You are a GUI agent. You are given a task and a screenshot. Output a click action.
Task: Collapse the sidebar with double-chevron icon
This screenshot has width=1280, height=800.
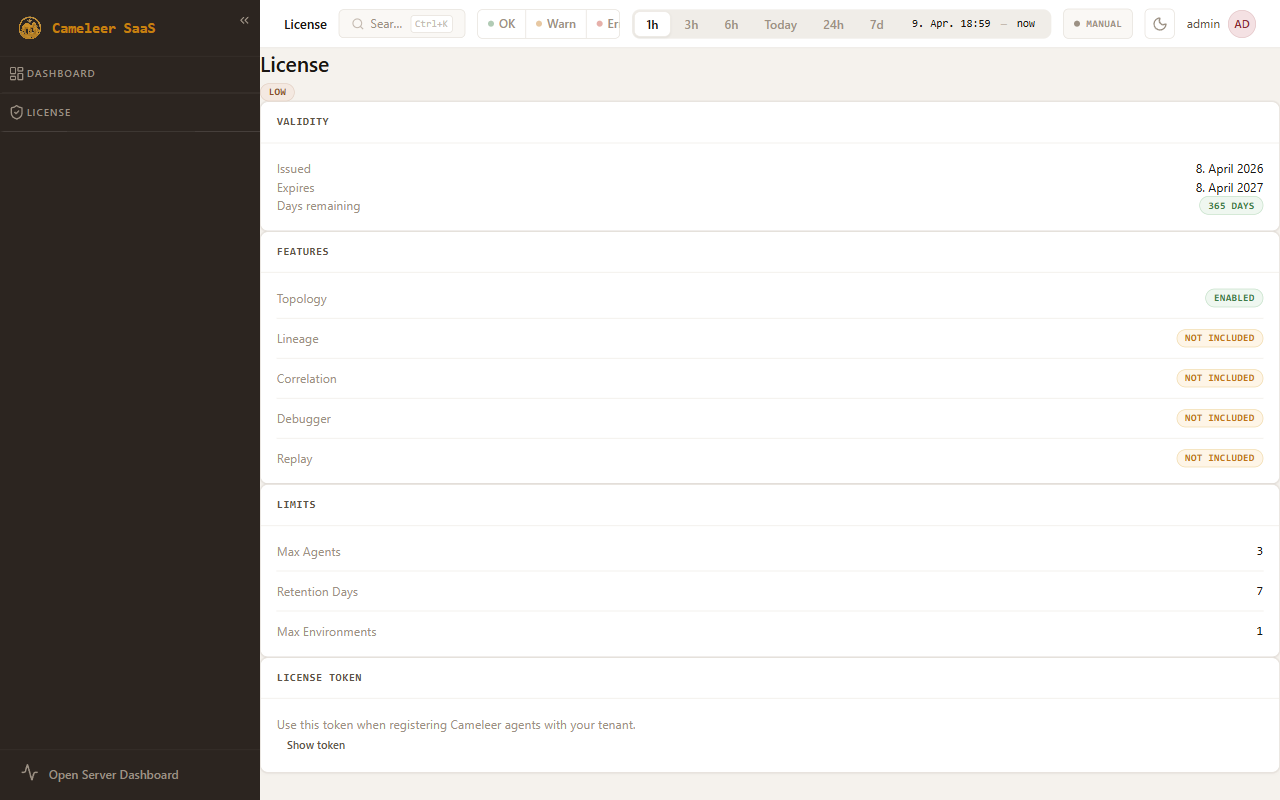tap(244, 20)
